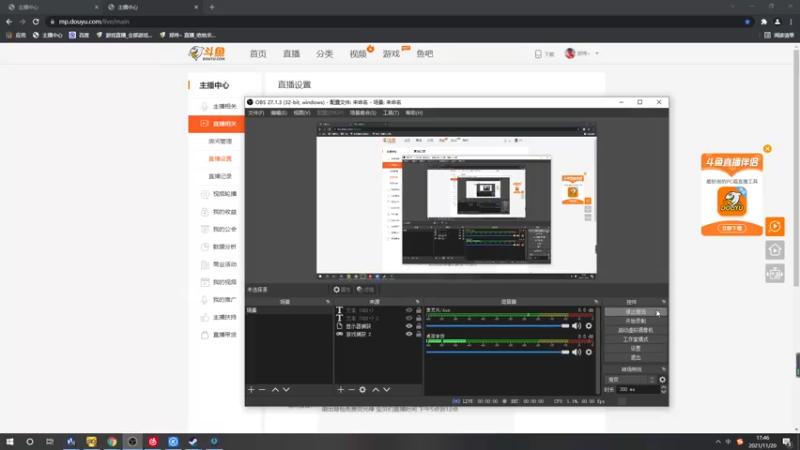
Task: Open source properties gear in Sources toolbar
Action: [362, 390]
